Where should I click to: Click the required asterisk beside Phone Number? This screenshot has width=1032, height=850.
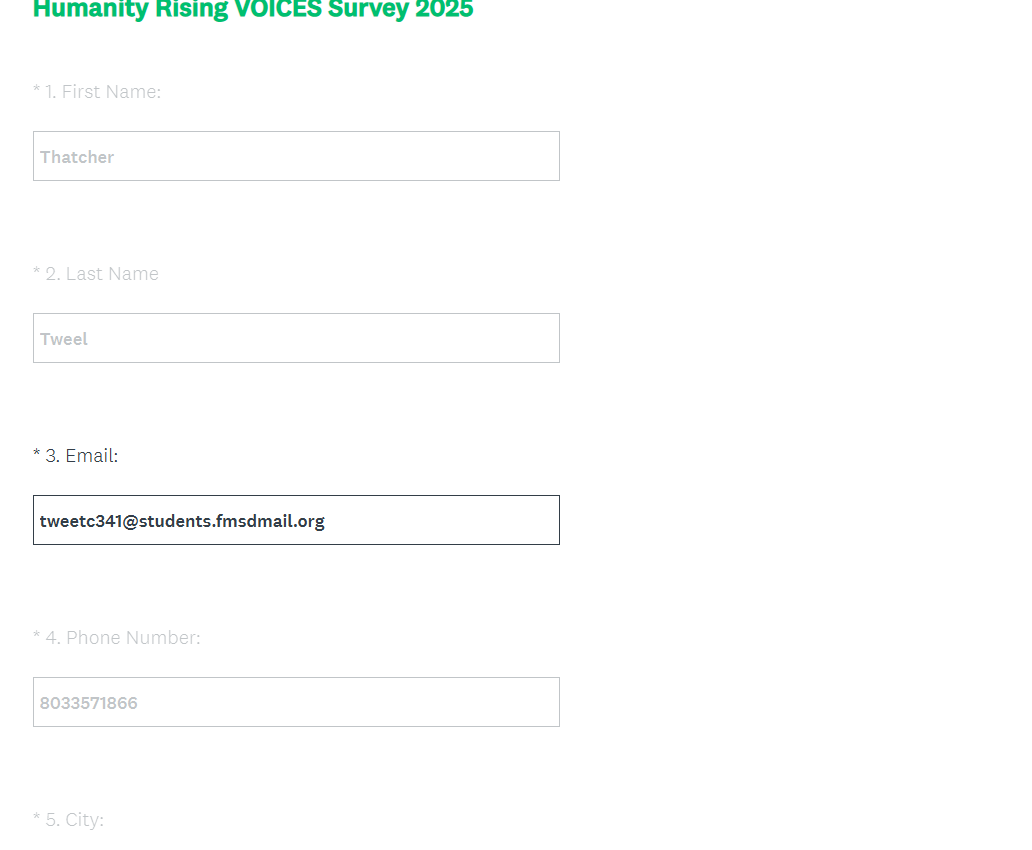click(37, 636)
